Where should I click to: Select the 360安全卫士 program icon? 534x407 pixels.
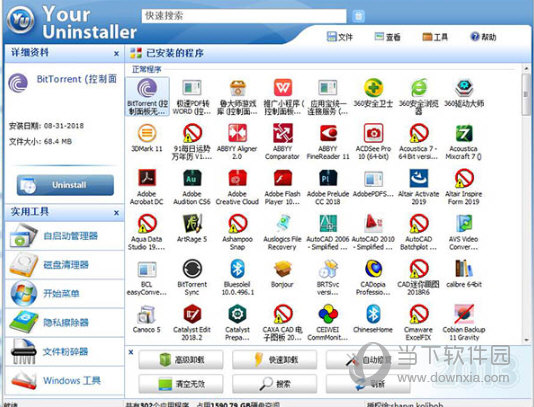coord(373,88)
